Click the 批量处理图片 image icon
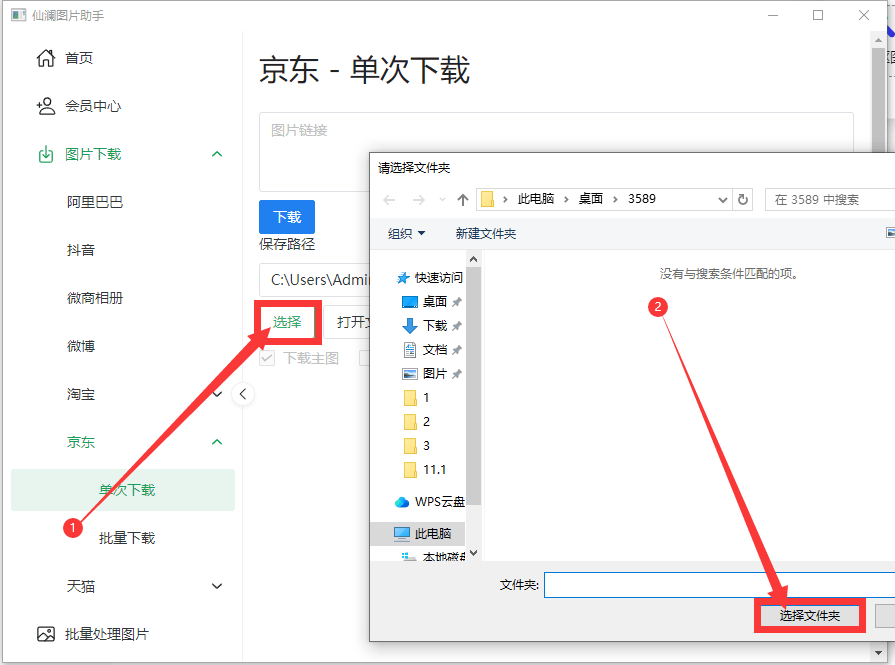Viewport: 895px width, 665px height. click(x=46, y=634)
